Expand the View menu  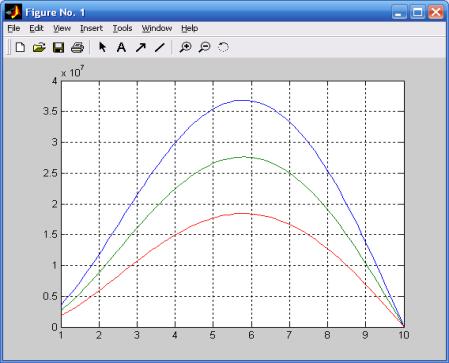point(62,29)
